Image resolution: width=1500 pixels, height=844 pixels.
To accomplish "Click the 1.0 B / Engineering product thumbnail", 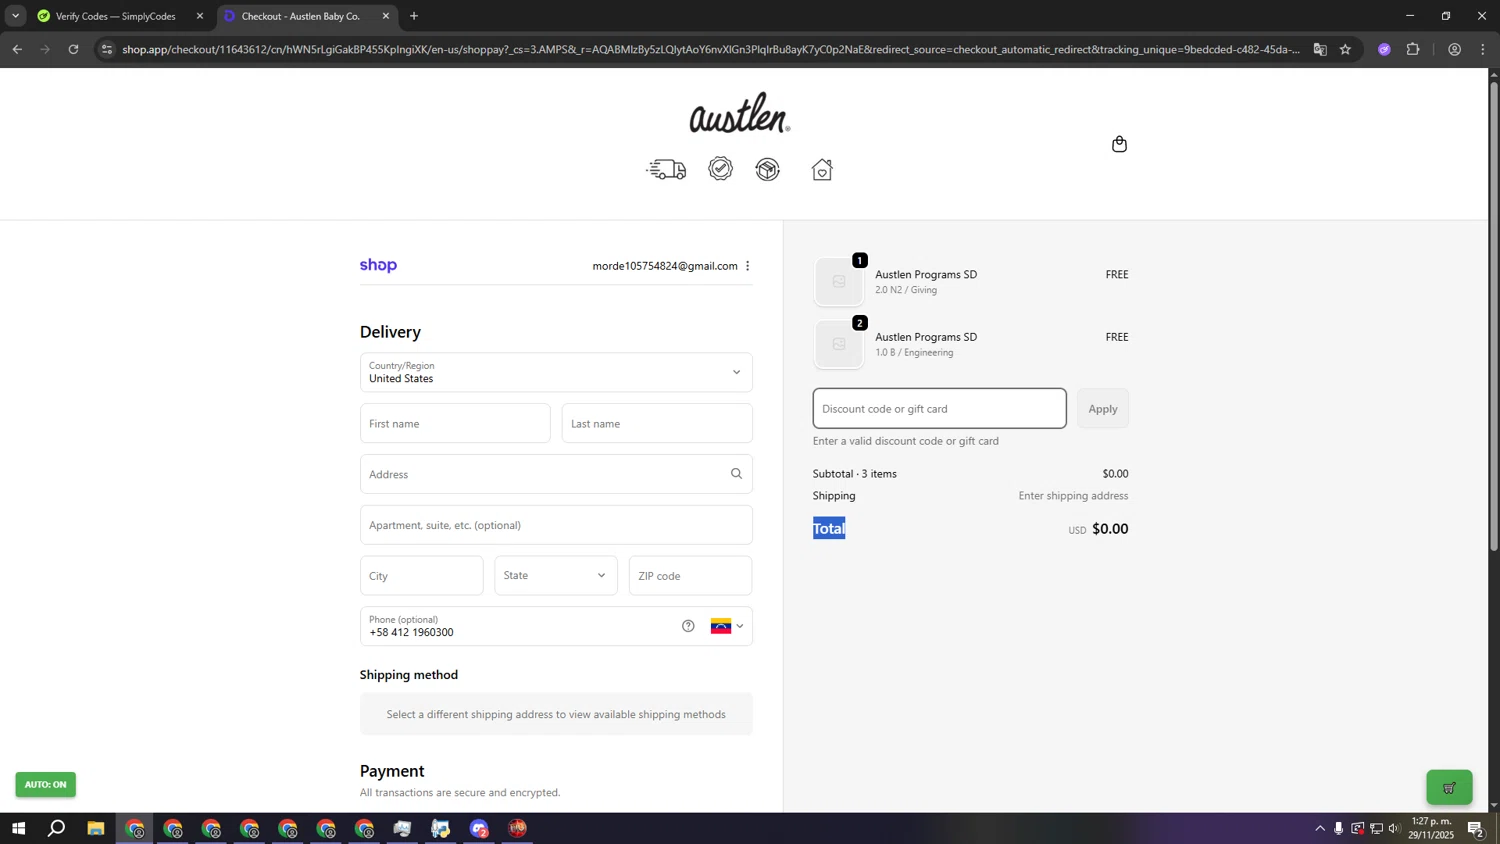I will (839, 344).
